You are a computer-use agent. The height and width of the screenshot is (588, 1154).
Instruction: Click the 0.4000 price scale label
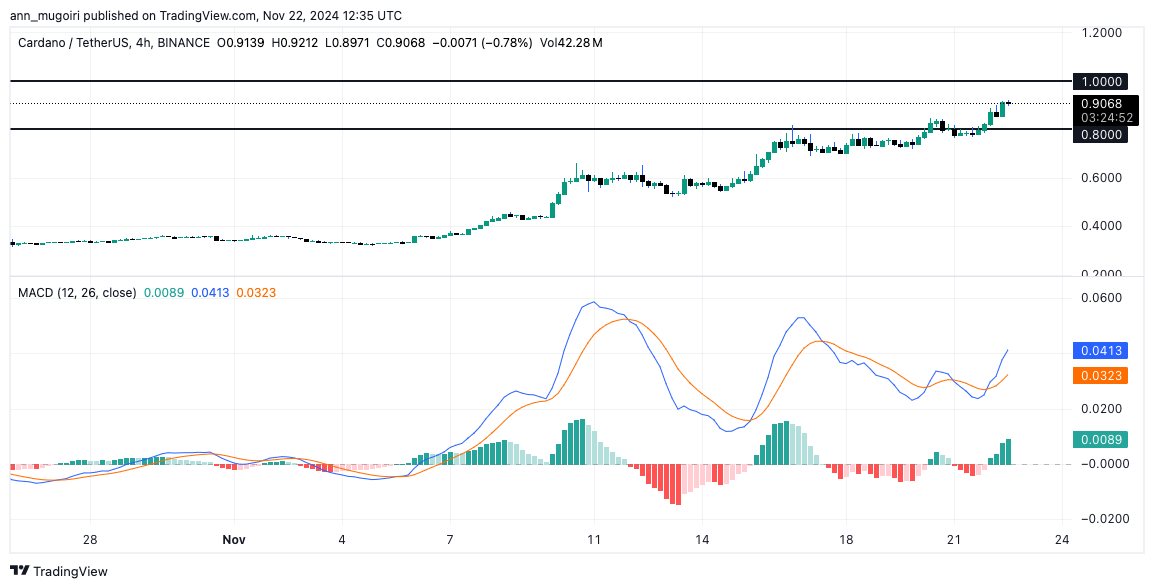[x=1101, y=226]
